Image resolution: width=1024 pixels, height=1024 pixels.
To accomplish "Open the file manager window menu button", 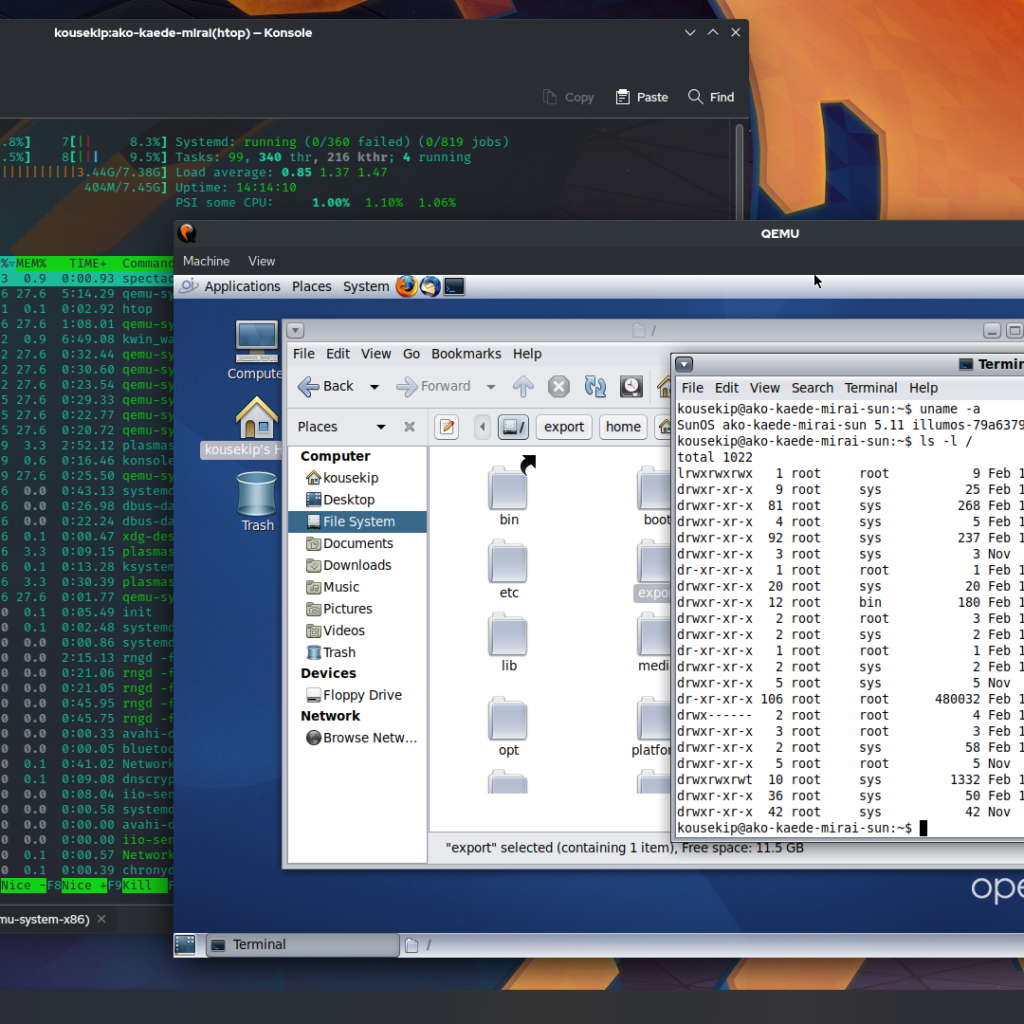I will tap(295, 330).
